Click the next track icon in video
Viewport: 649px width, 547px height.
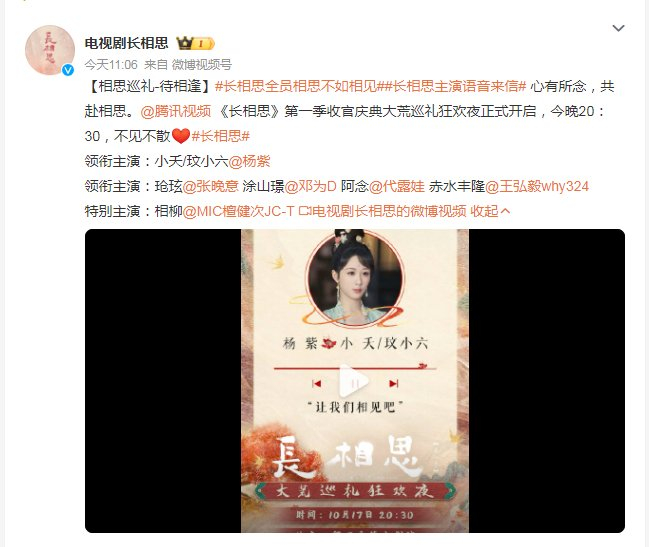[x=394, y=384]
